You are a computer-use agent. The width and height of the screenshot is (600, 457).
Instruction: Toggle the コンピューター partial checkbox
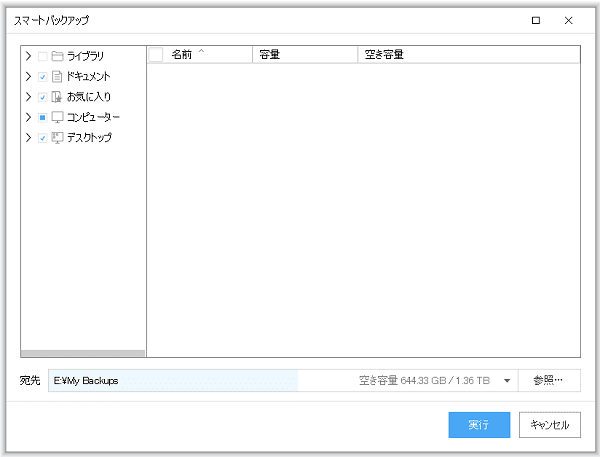coord(42,117)
